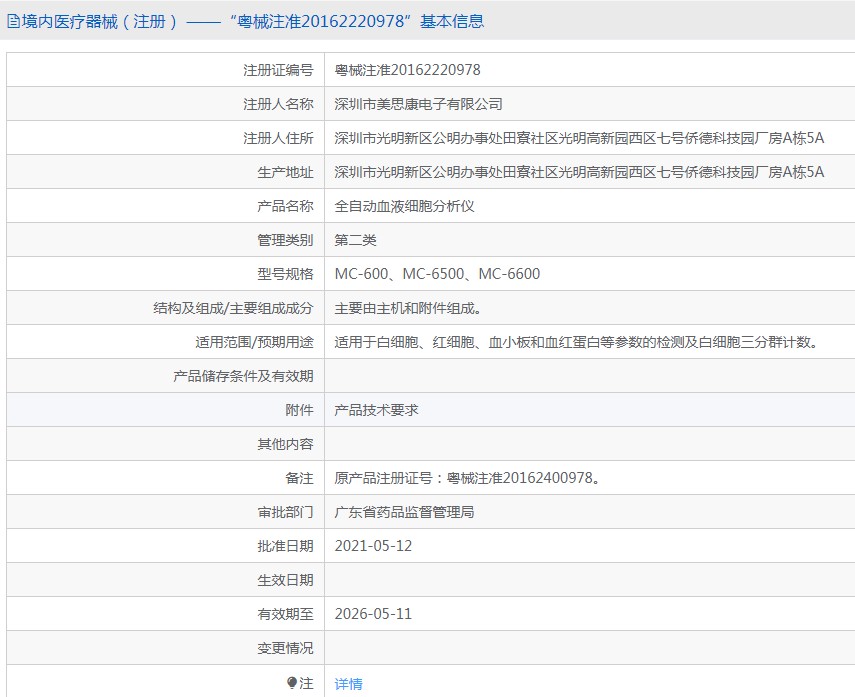
Task: Click attachment value 产品技术要求
Action: click(376, 410)
